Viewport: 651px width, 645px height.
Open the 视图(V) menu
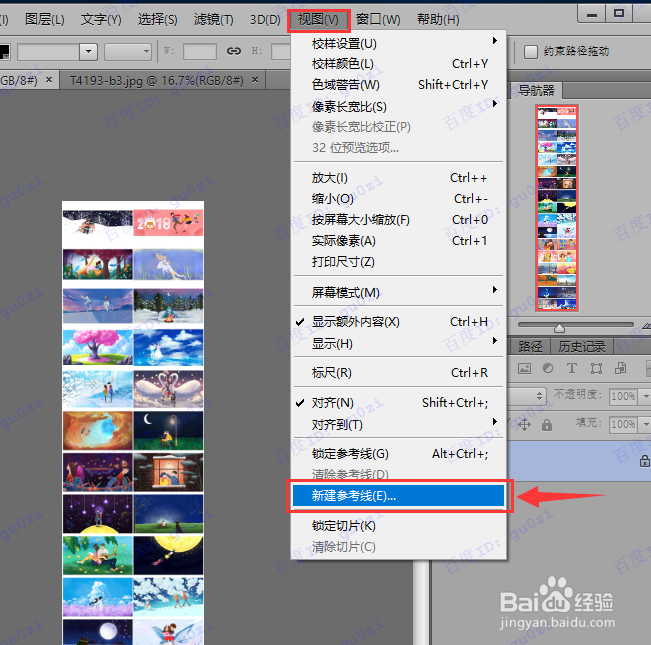(318, 20)
